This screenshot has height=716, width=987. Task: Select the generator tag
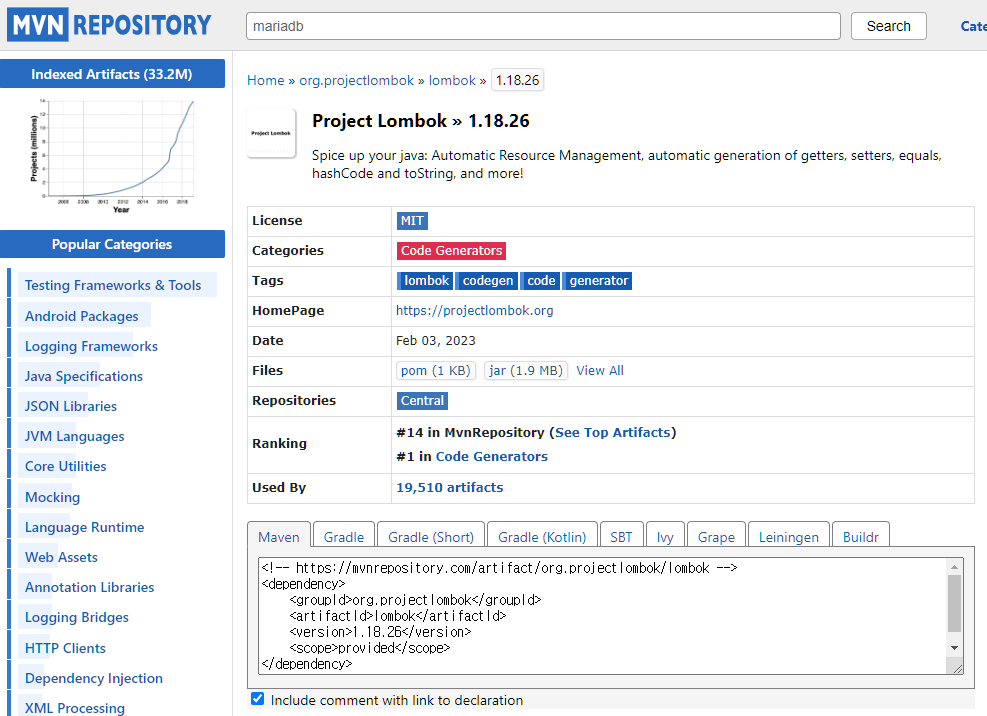tap(597, 281)
